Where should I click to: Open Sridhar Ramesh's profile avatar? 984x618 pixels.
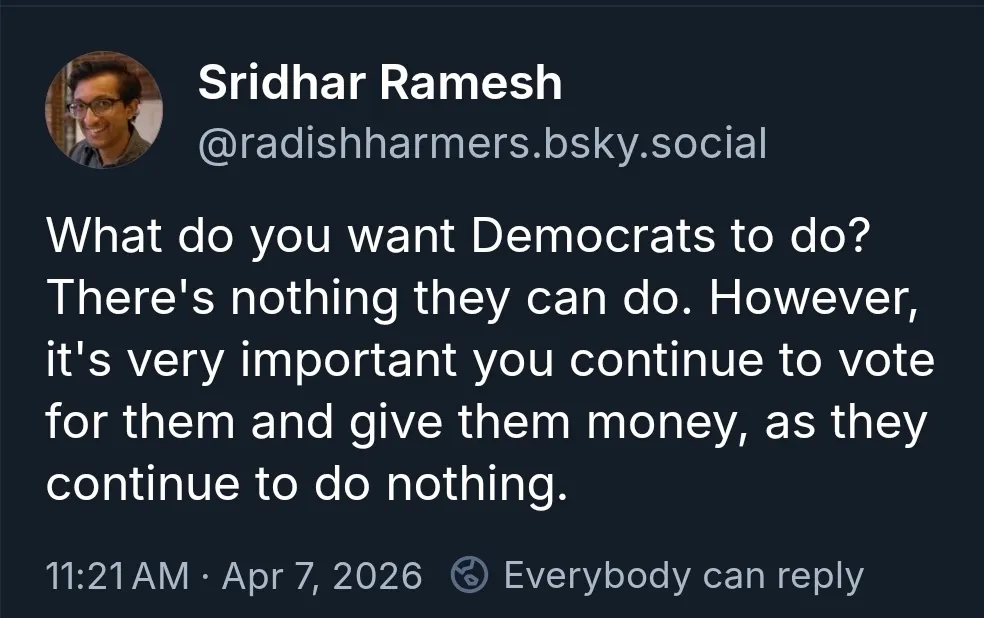pyautogui.click(x=104, y=110)
